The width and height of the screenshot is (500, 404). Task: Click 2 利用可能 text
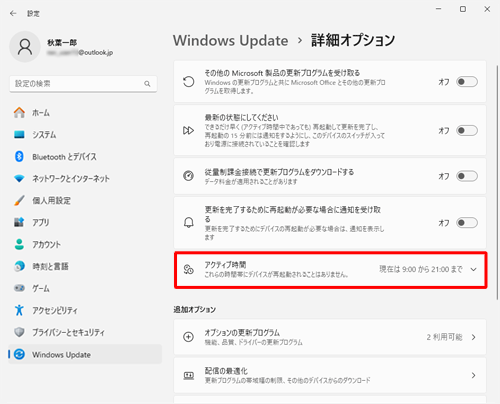pos(444,337)
